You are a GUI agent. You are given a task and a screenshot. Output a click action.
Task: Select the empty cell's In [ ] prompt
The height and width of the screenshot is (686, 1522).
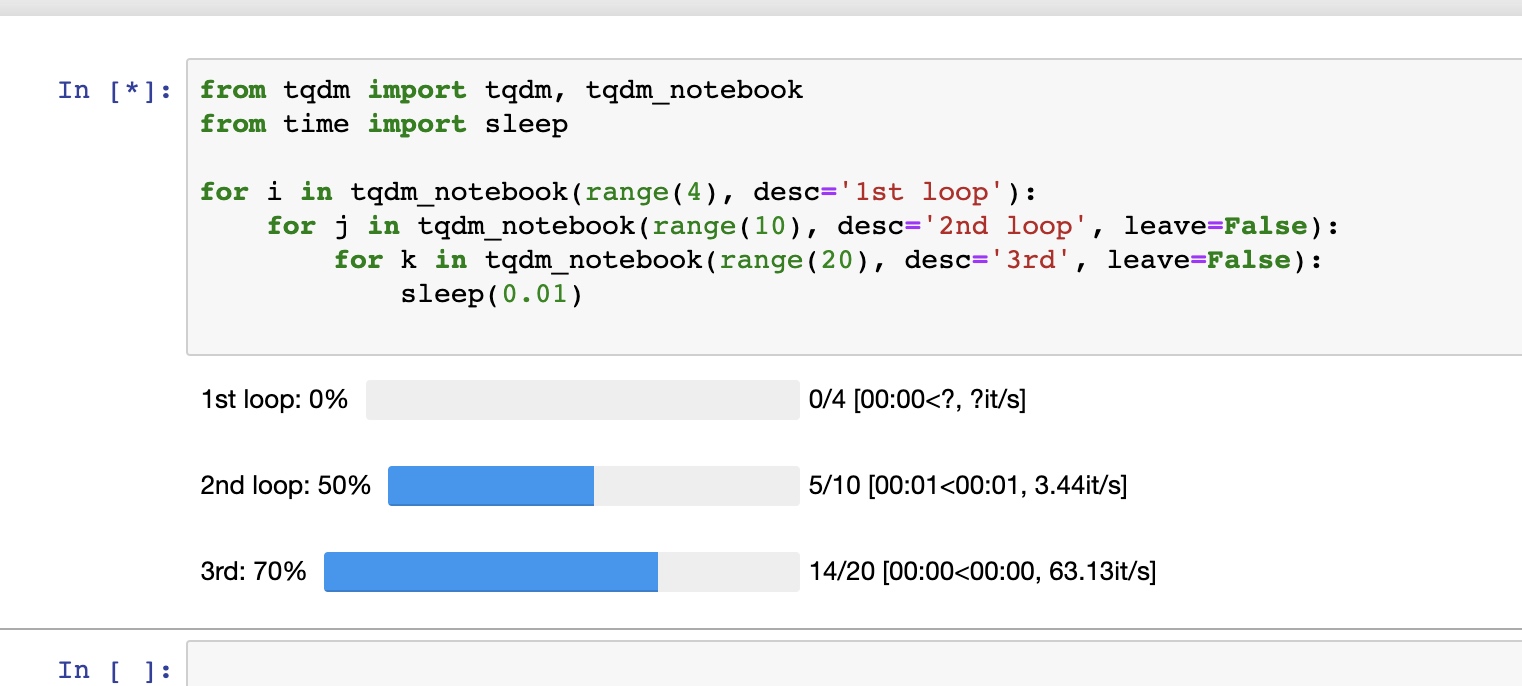pos(115,669)
